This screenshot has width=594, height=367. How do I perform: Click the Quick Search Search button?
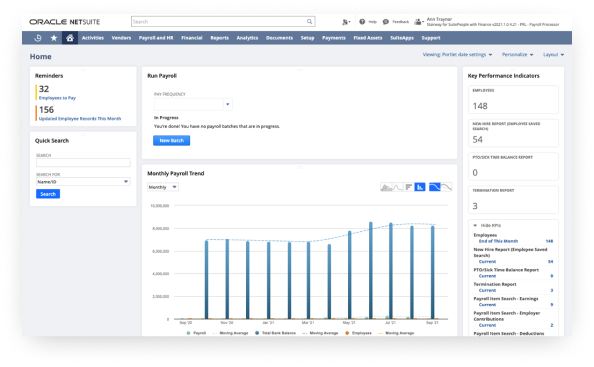pos(48,194)
